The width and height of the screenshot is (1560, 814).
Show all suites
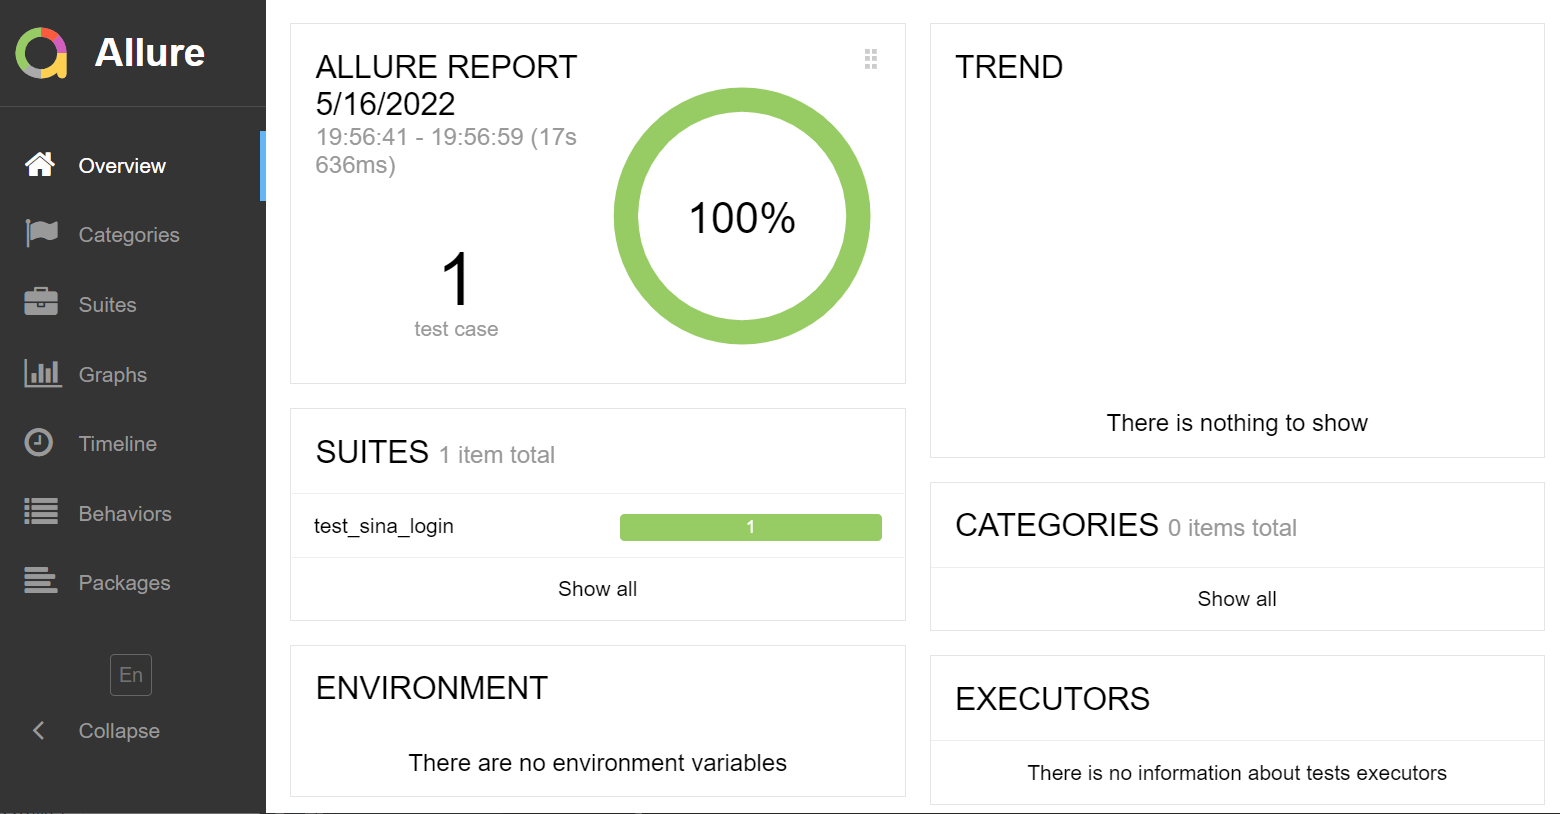tap(597, 589)
